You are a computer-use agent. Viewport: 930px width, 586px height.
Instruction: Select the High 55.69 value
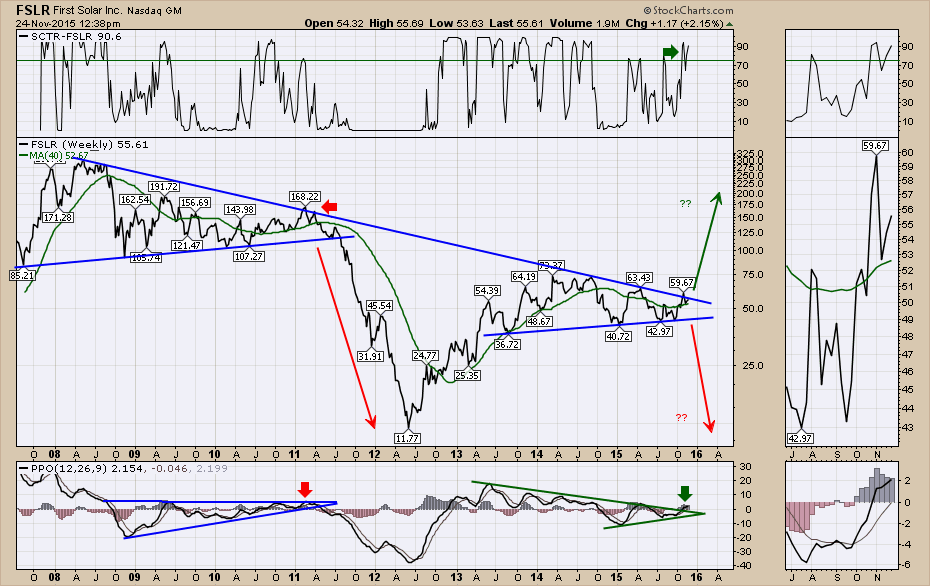(396, 23)
